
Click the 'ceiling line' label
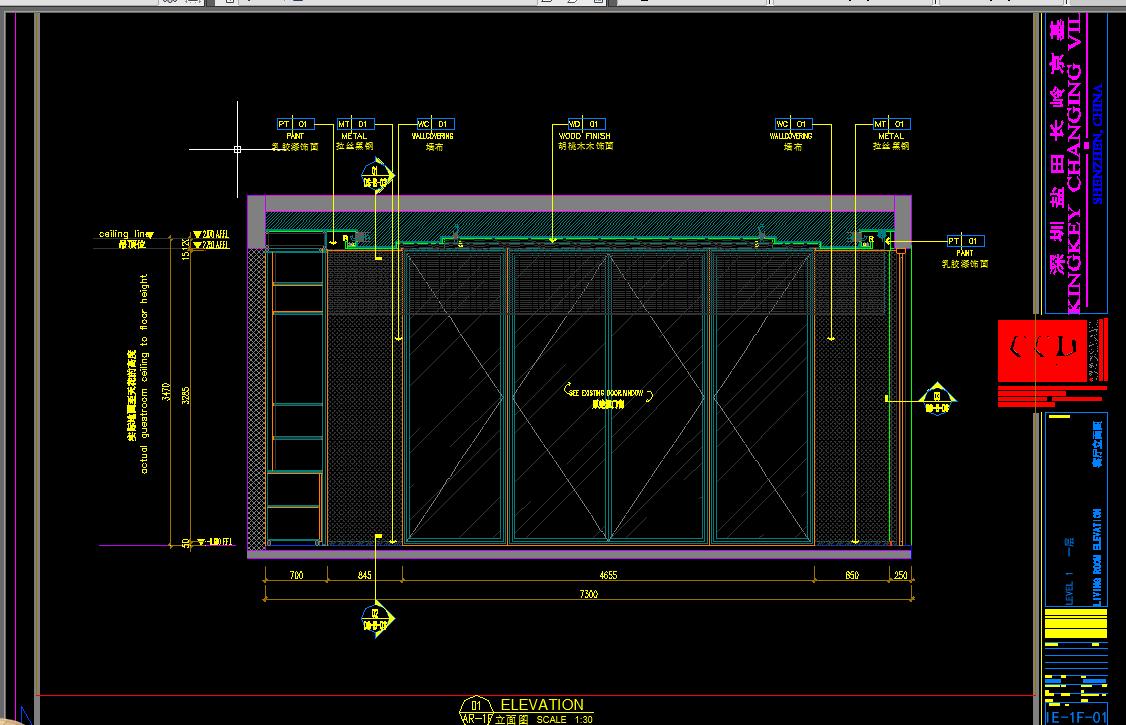pos(125,234)
